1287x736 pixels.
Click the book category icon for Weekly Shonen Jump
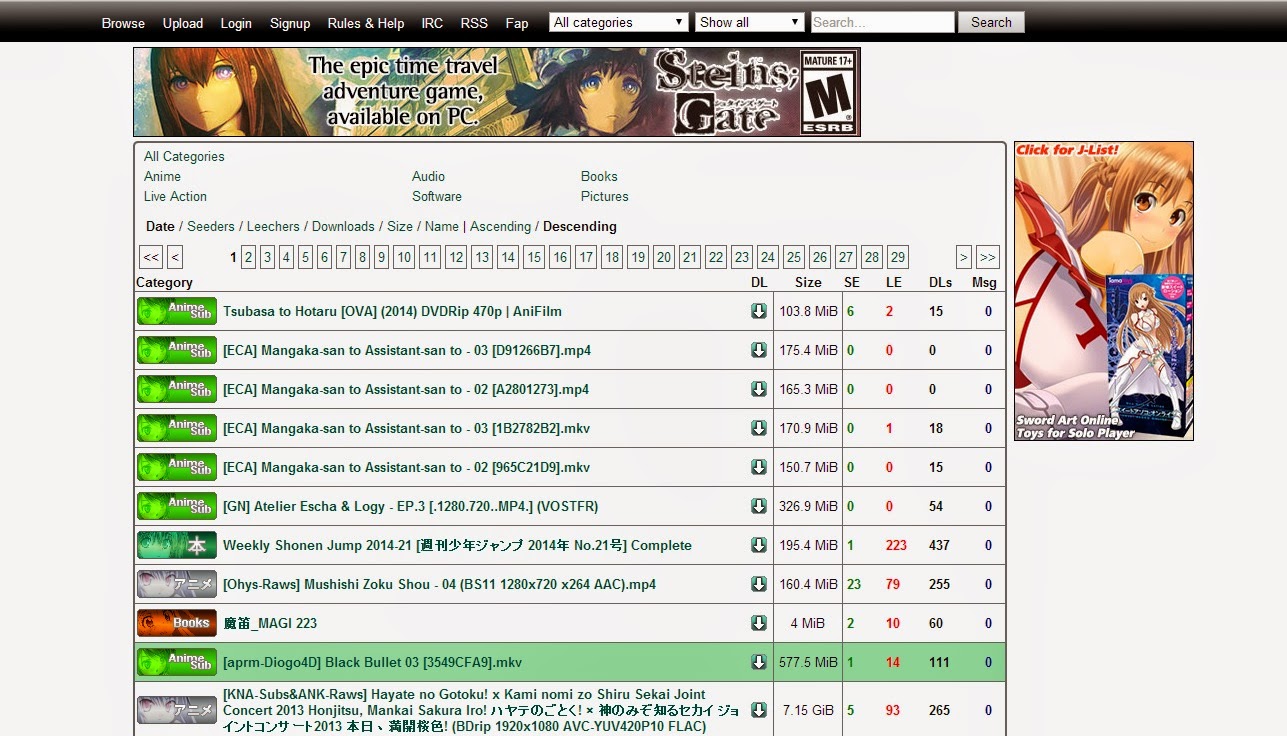(x=177, y=545)
